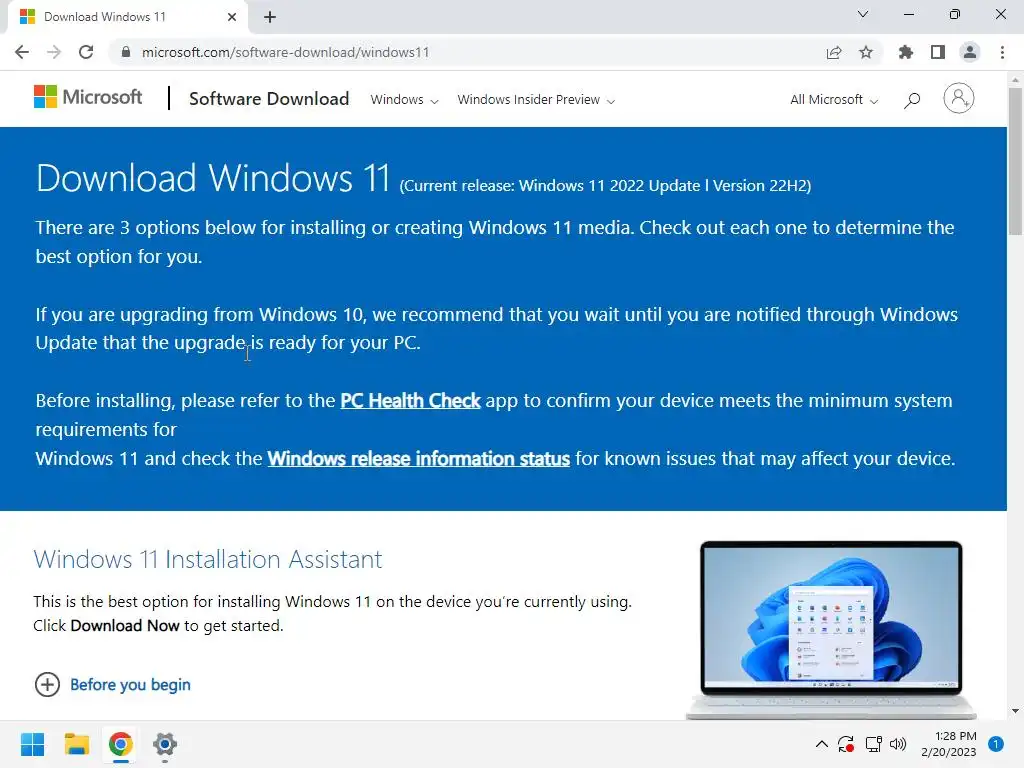
Task: Click the browser forward arrow
Action: pos(54,52)
